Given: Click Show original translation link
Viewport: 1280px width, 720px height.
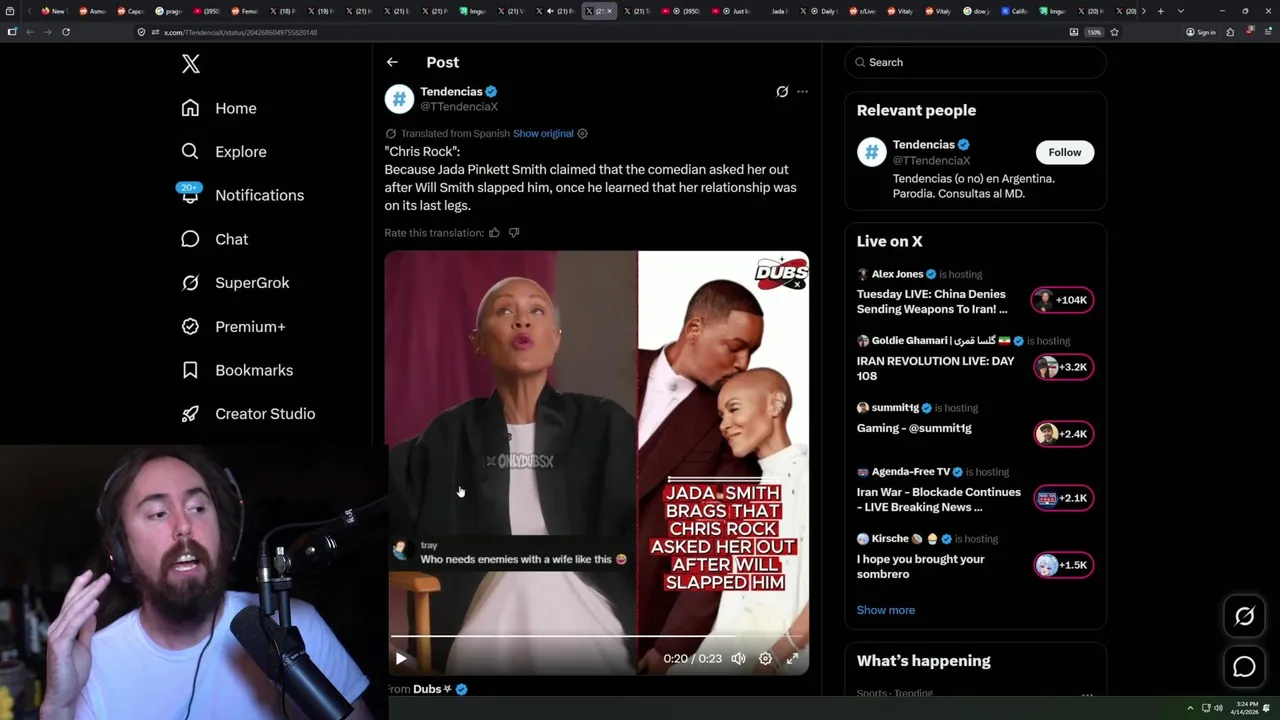Looking at the screenshot, I should (543, 133).
